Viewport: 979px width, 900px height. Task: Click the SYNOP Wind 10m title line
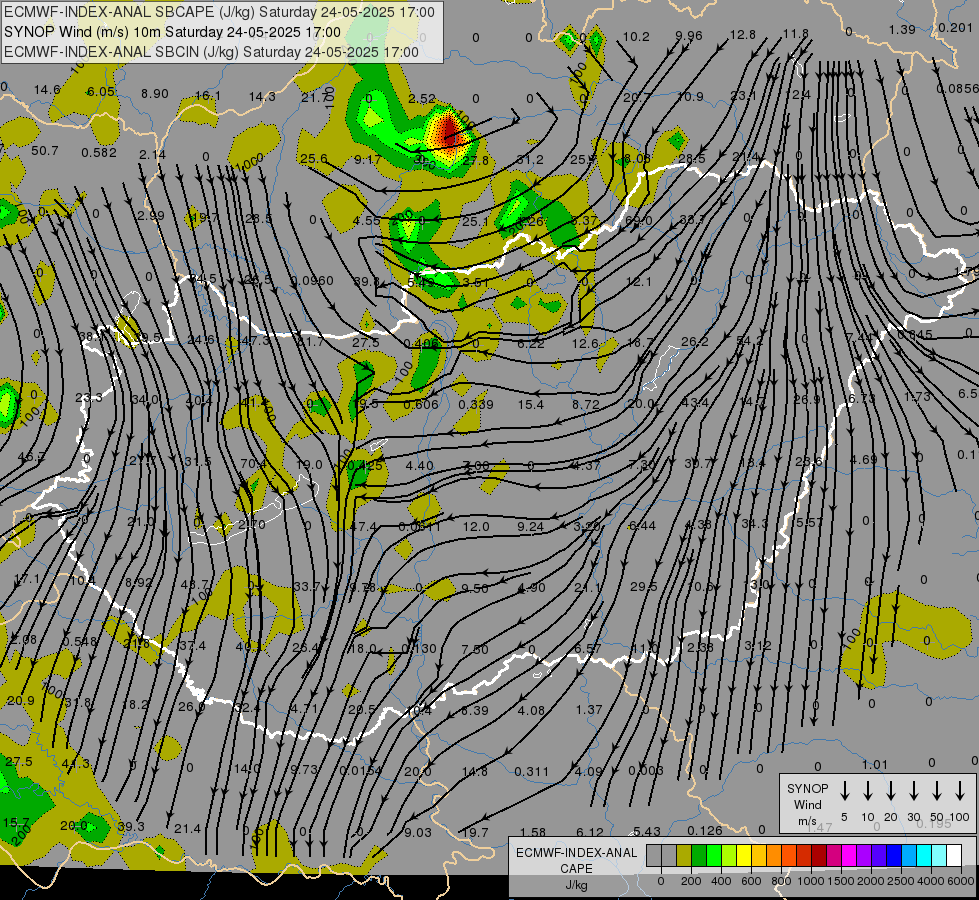click(172, 32)
